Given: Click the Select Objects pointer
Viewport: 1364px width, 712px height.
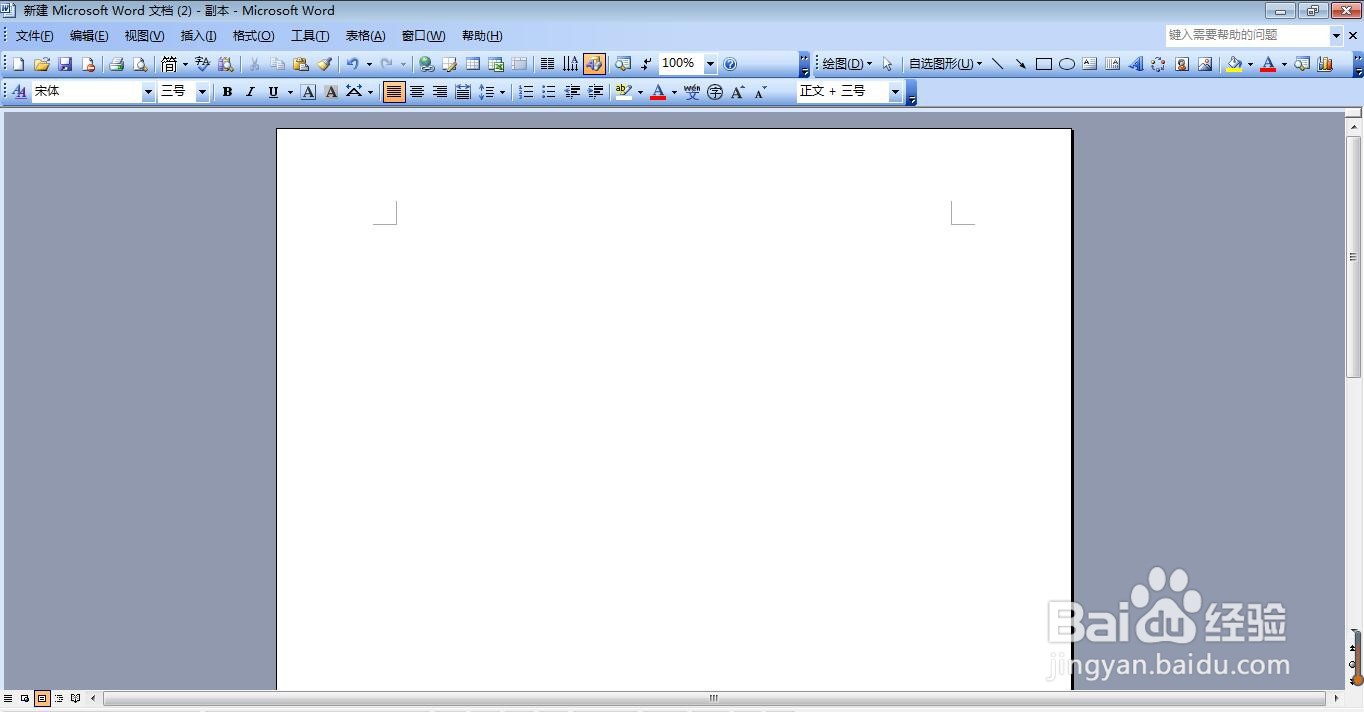Looking at the screenshot, I should coord(887,64).
